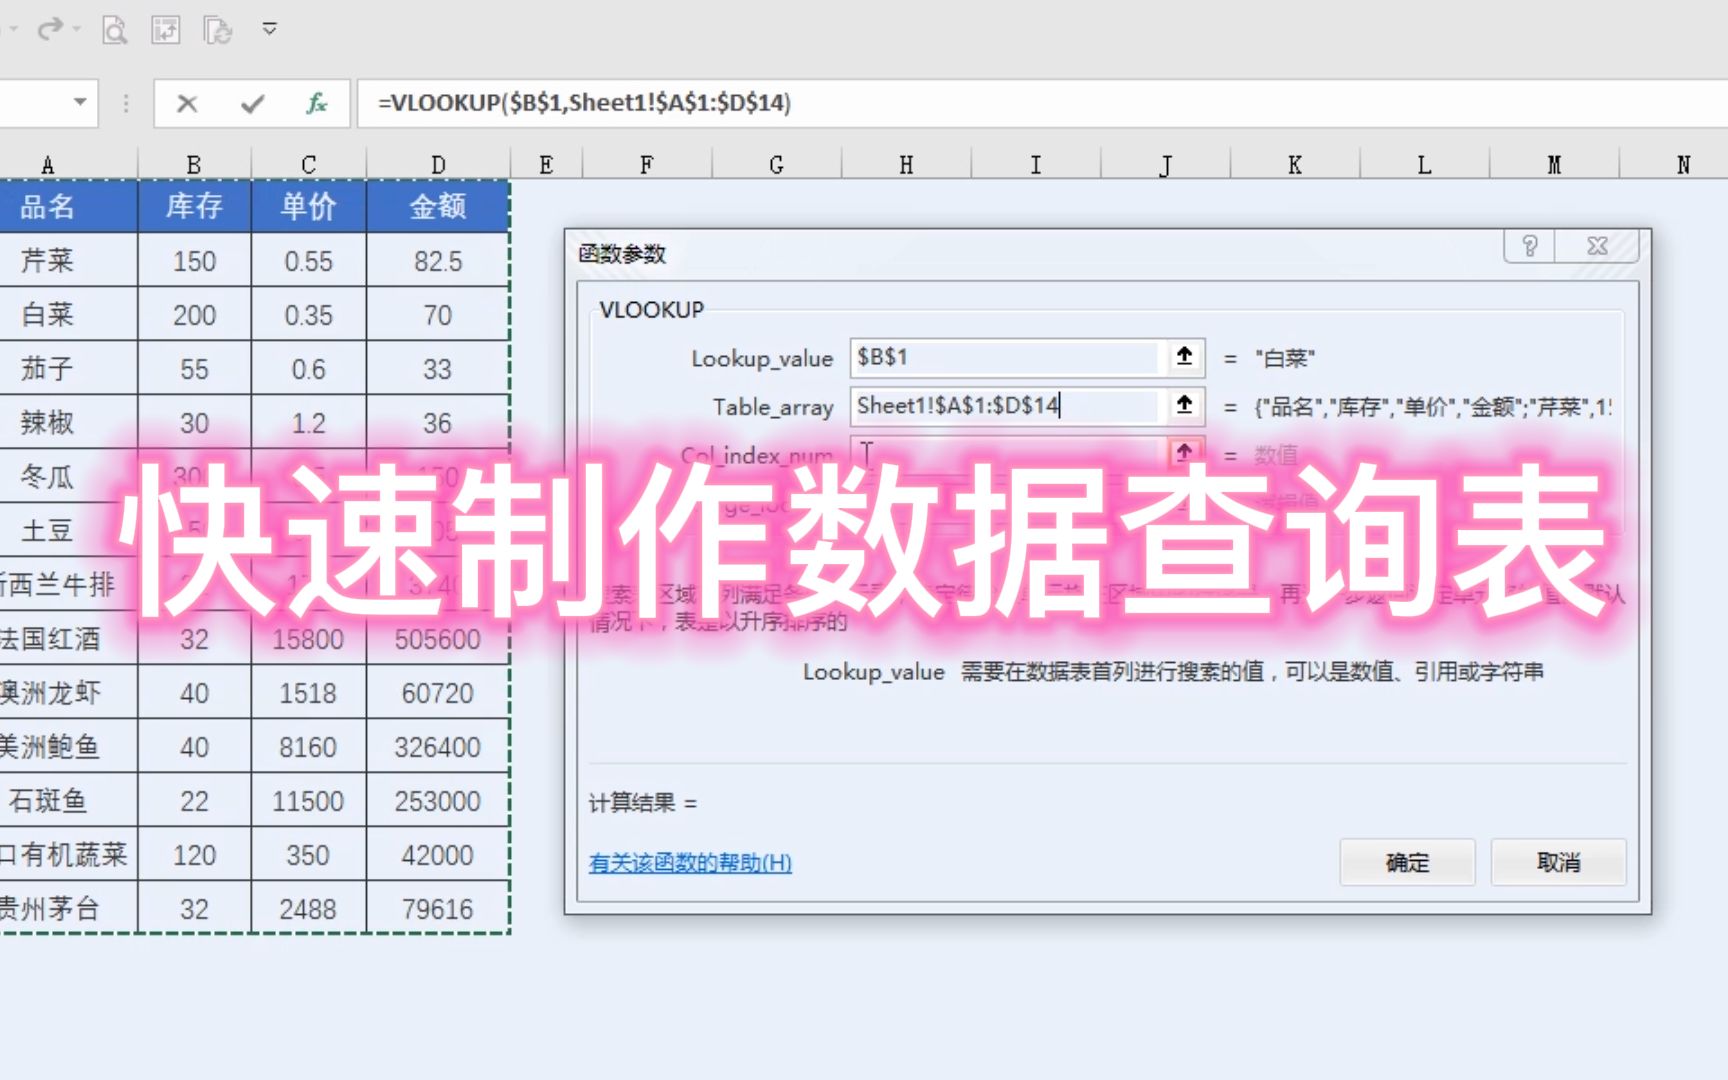Select column L header
This screenshot has width=1728, height=1080.
[x=1424, y=164]
